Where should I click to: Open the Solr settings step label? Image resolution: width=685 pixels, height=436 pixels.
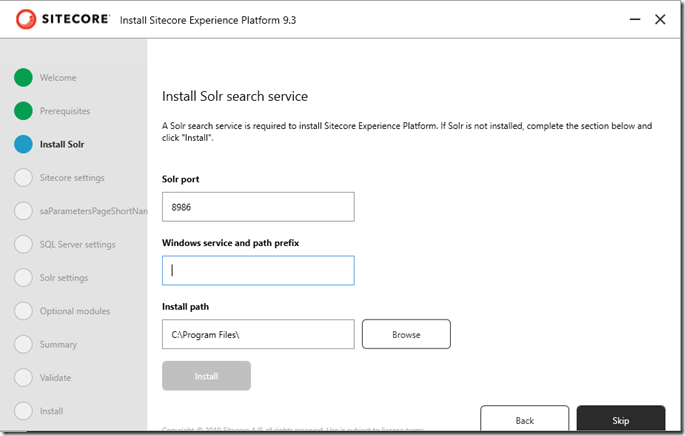point(64,278)
